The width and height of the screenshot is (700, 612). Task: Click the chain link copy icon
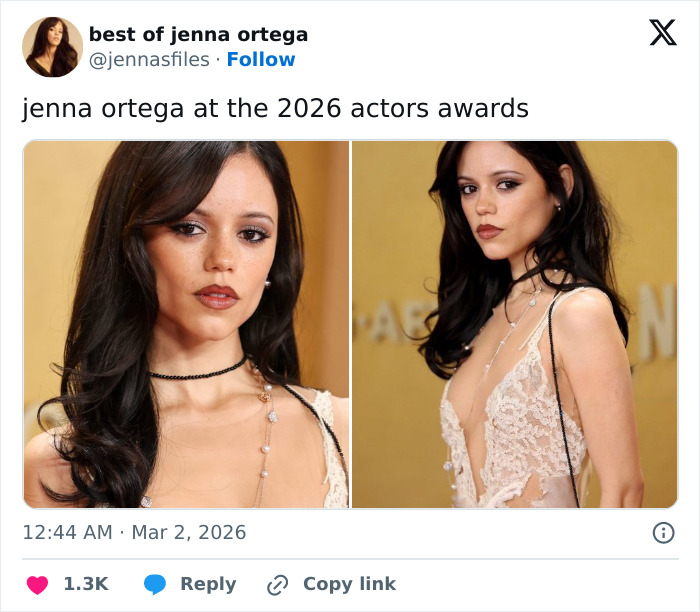tap(277, 584)
